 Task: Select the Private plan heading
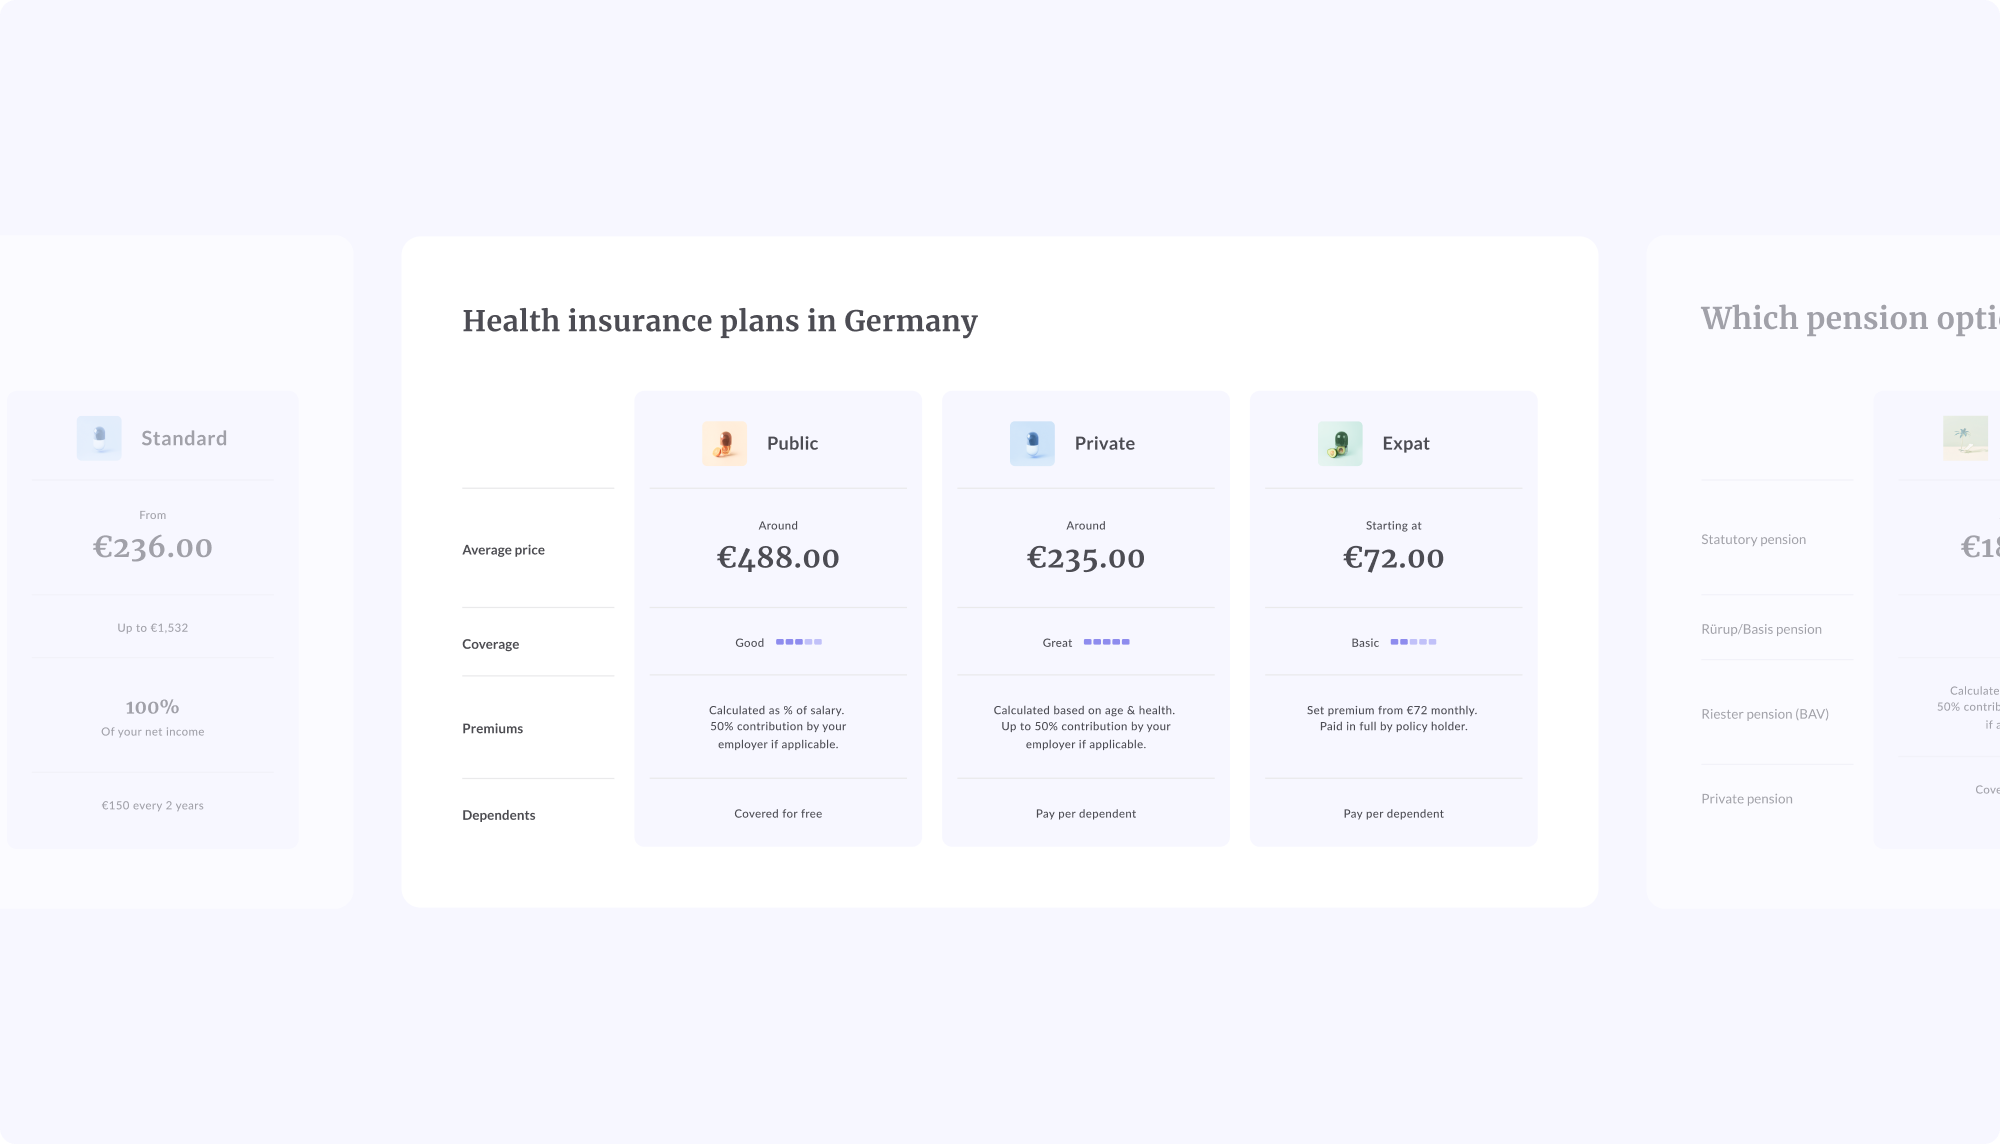coord(1104,443)
